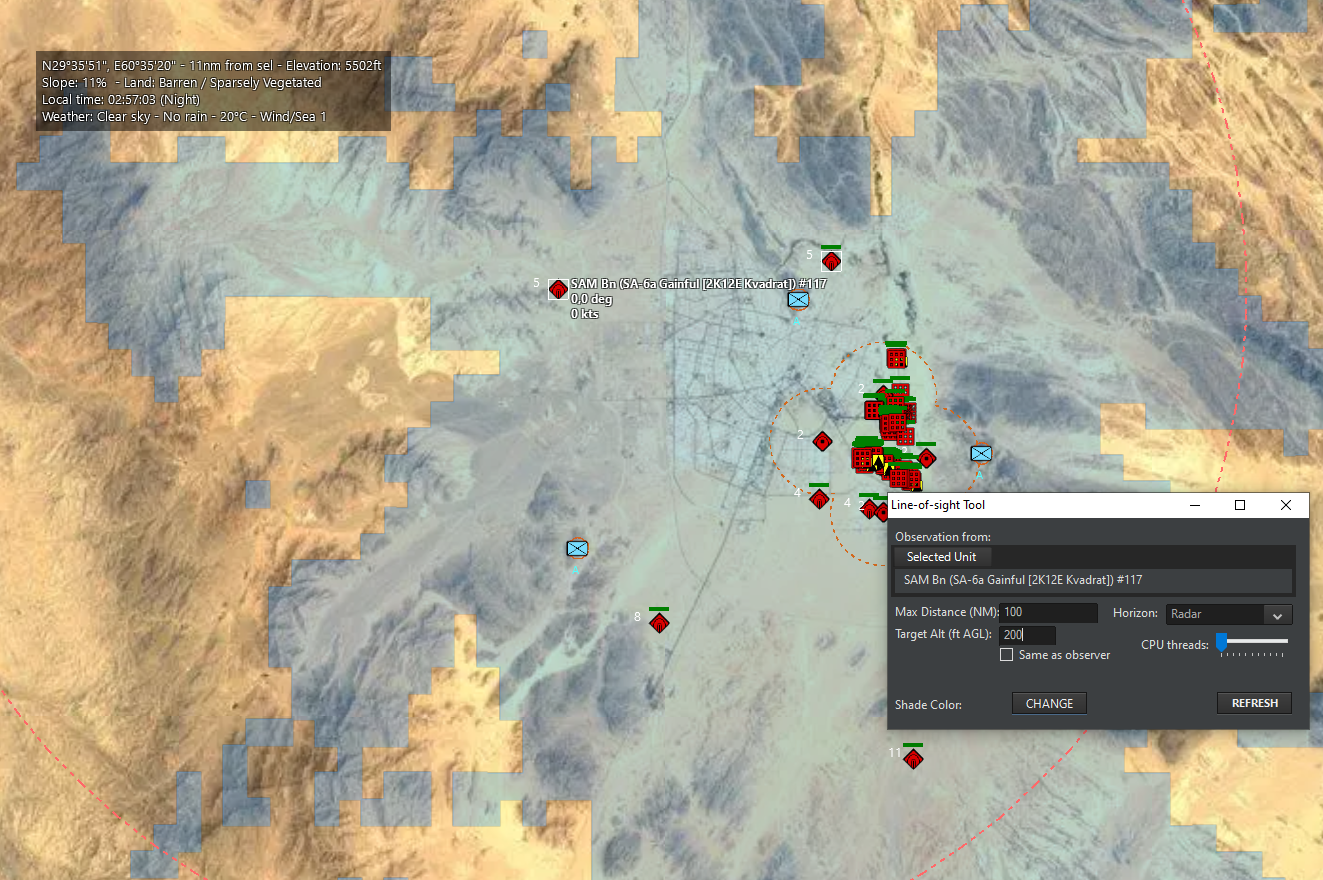Click the 'Shade Color:' label
Screen dimensions: 1323x880
928,705
